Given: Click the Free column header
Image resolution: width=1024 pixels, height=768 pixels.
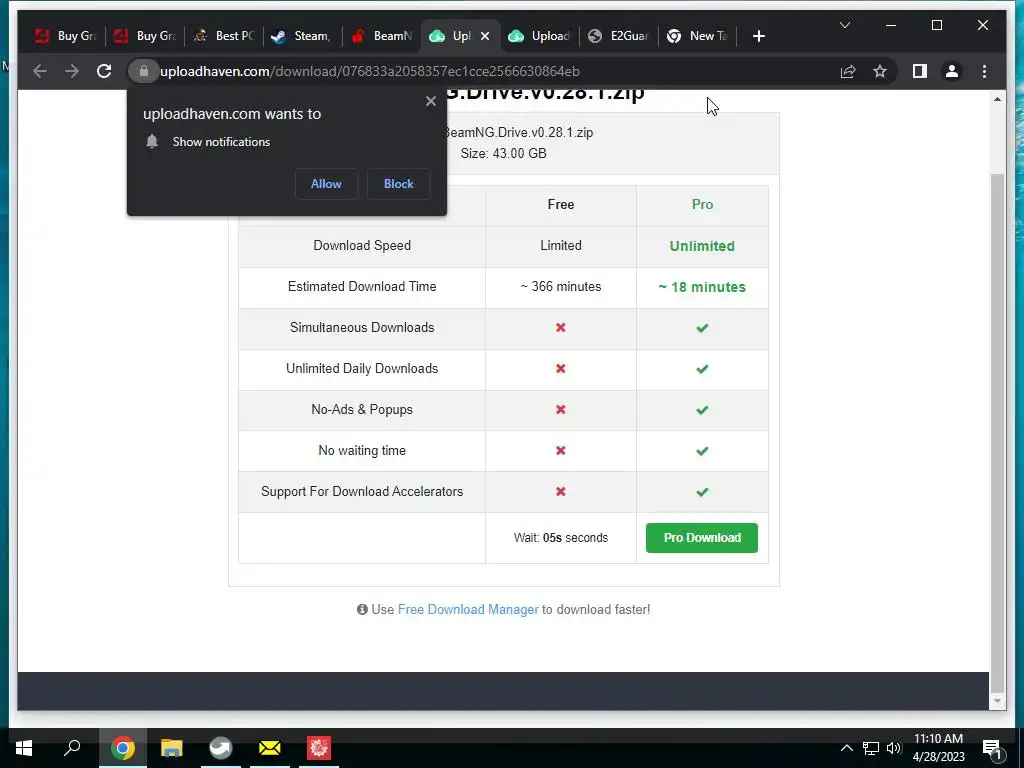Looking at the screenshot, I should (x=560, y=204).
